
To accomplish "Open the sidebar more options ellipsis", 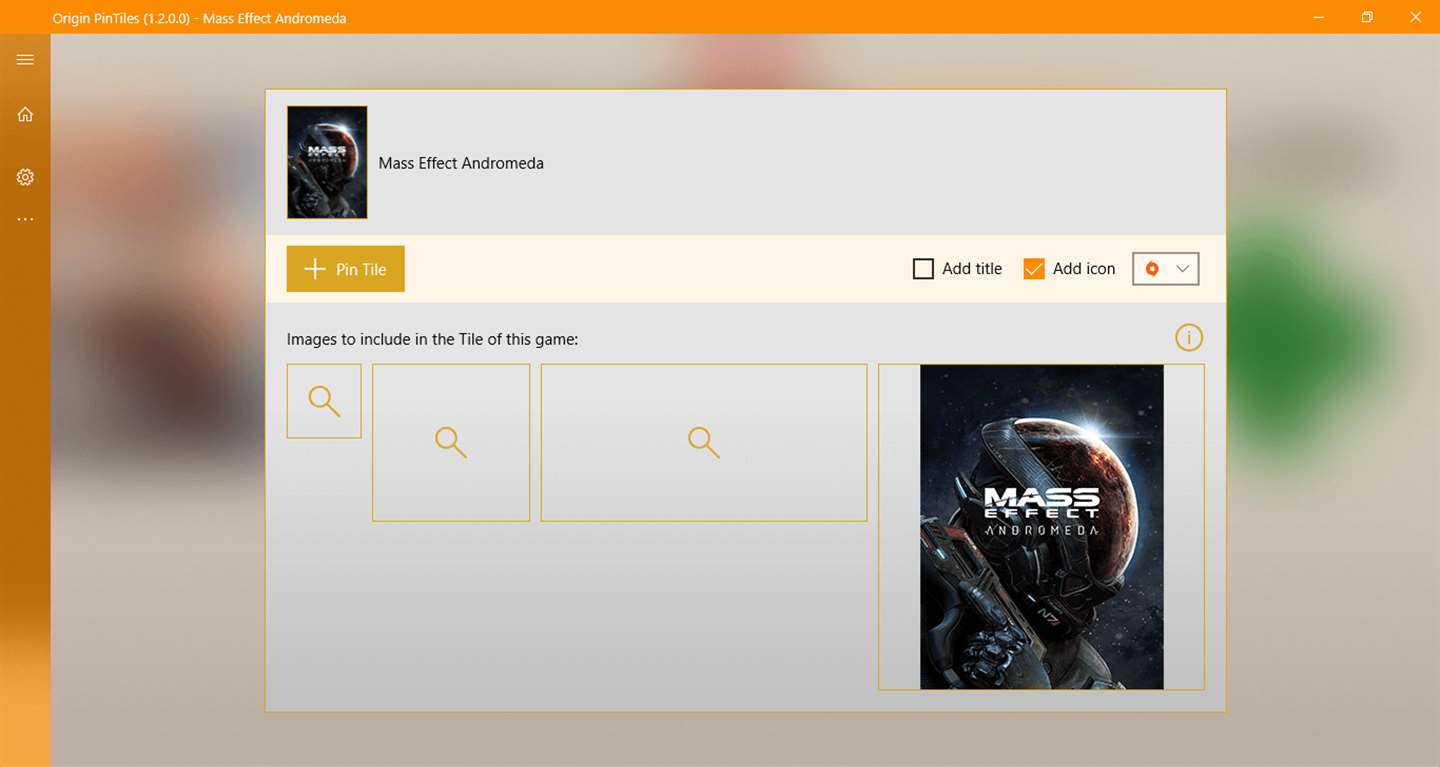I will coord(25,219).
